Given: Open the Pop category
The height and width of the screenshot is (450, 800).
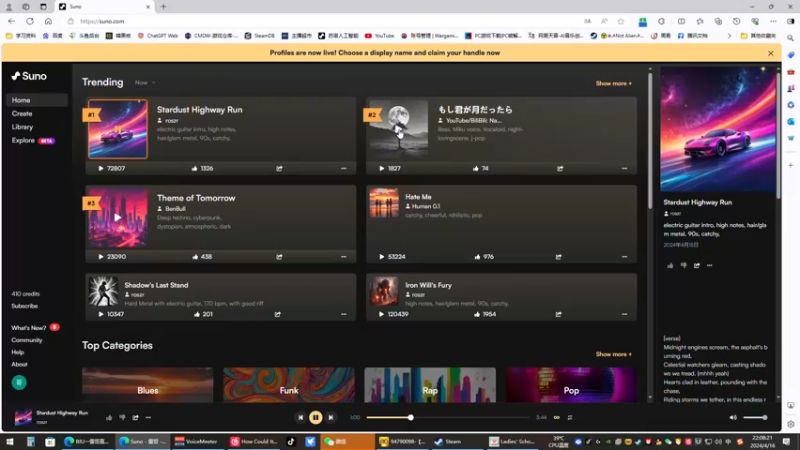Looking at the screenshot, I should click(571, 385).
